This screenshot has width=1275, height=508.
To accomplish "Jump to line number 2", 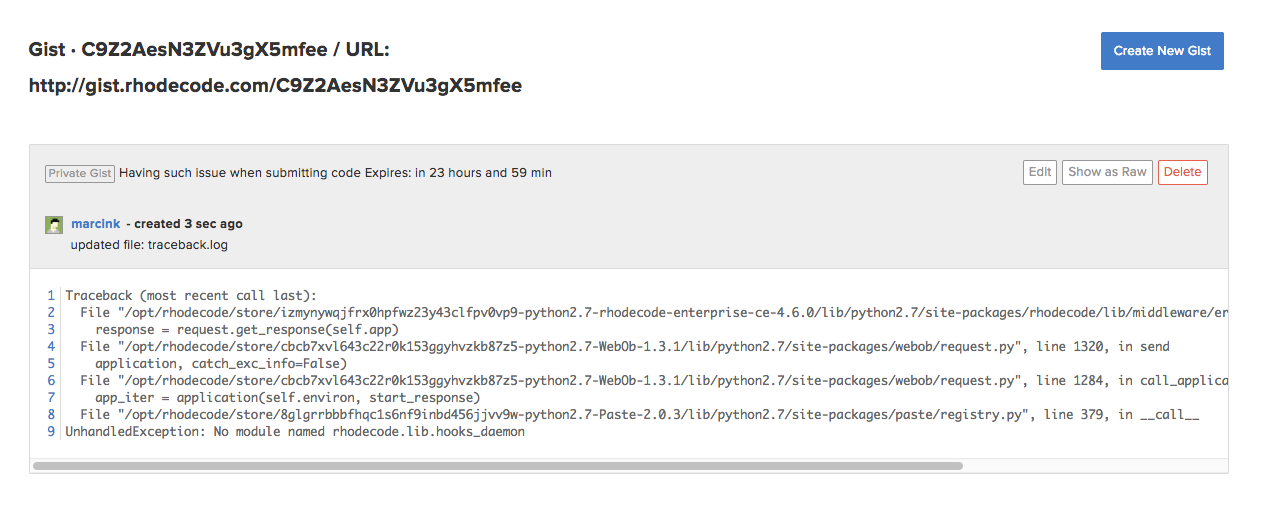I will [x=50, y=313].
